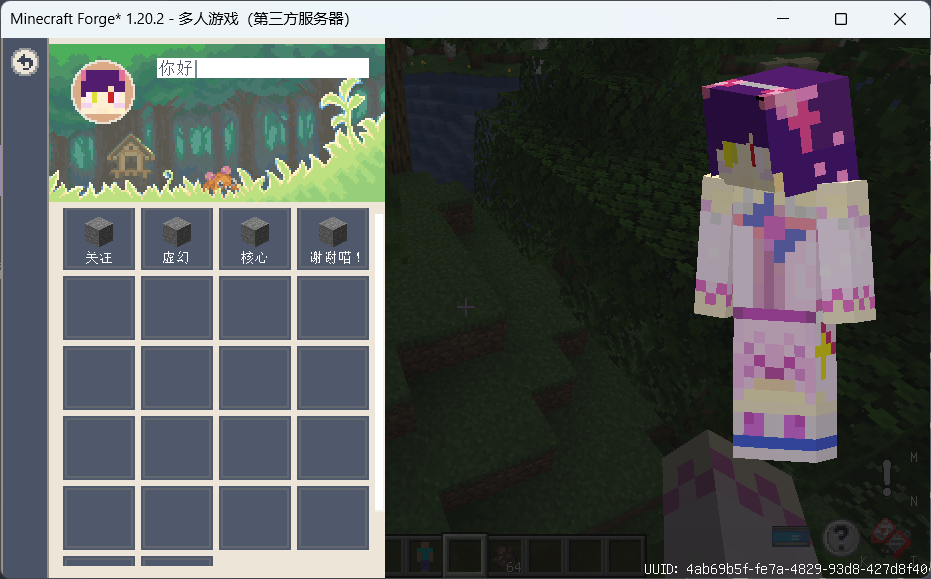Viewport: 931px width, 579px height.
Task: Click the pink-robed player character model
Action: 787,264
